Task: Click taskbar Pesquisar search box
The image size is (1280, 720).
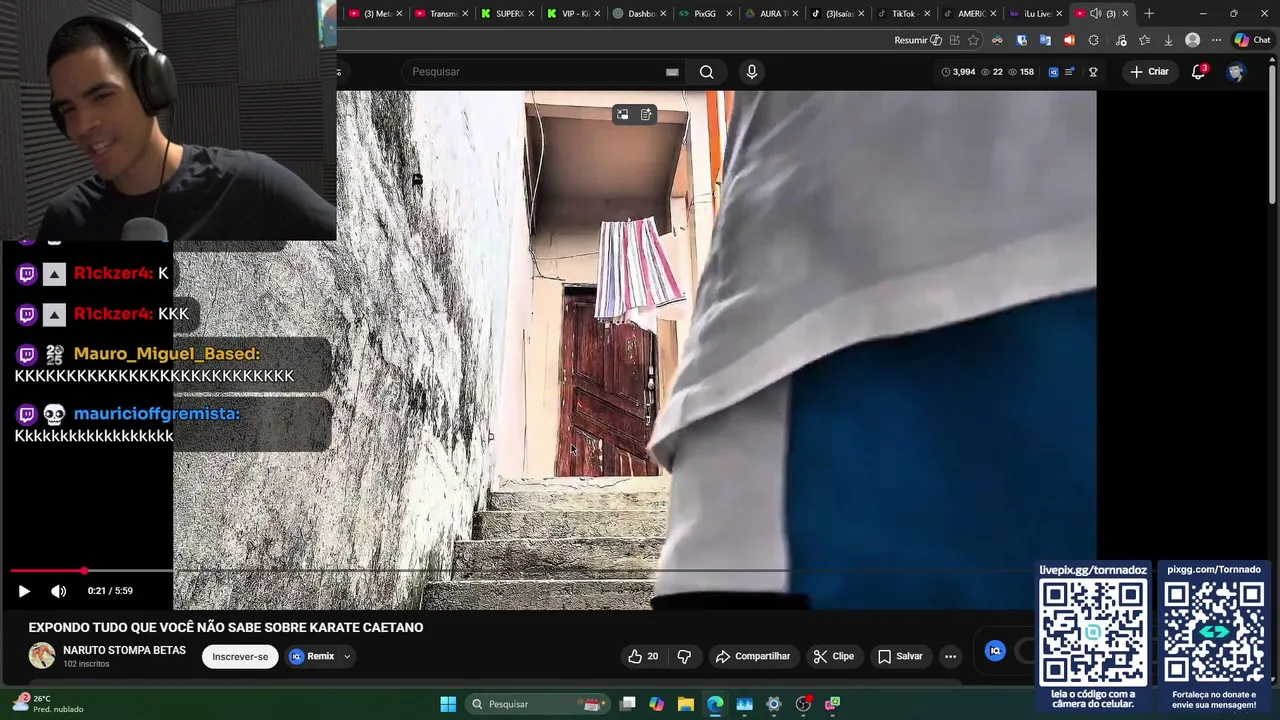Action: tap(537, 704)
